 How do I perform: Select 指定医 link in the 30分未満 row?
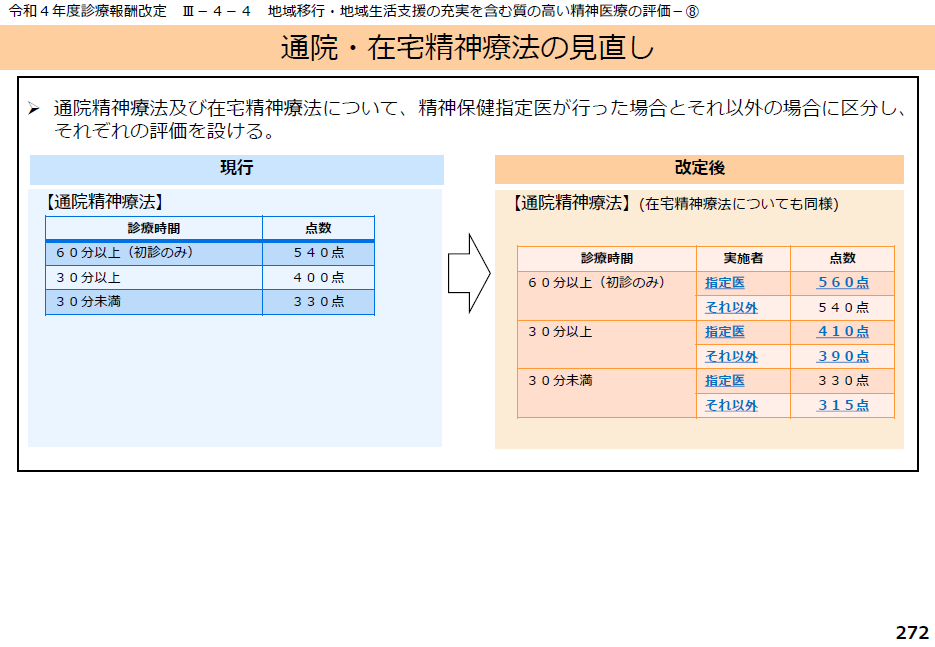pyautogui.click(x=725, y=381)
